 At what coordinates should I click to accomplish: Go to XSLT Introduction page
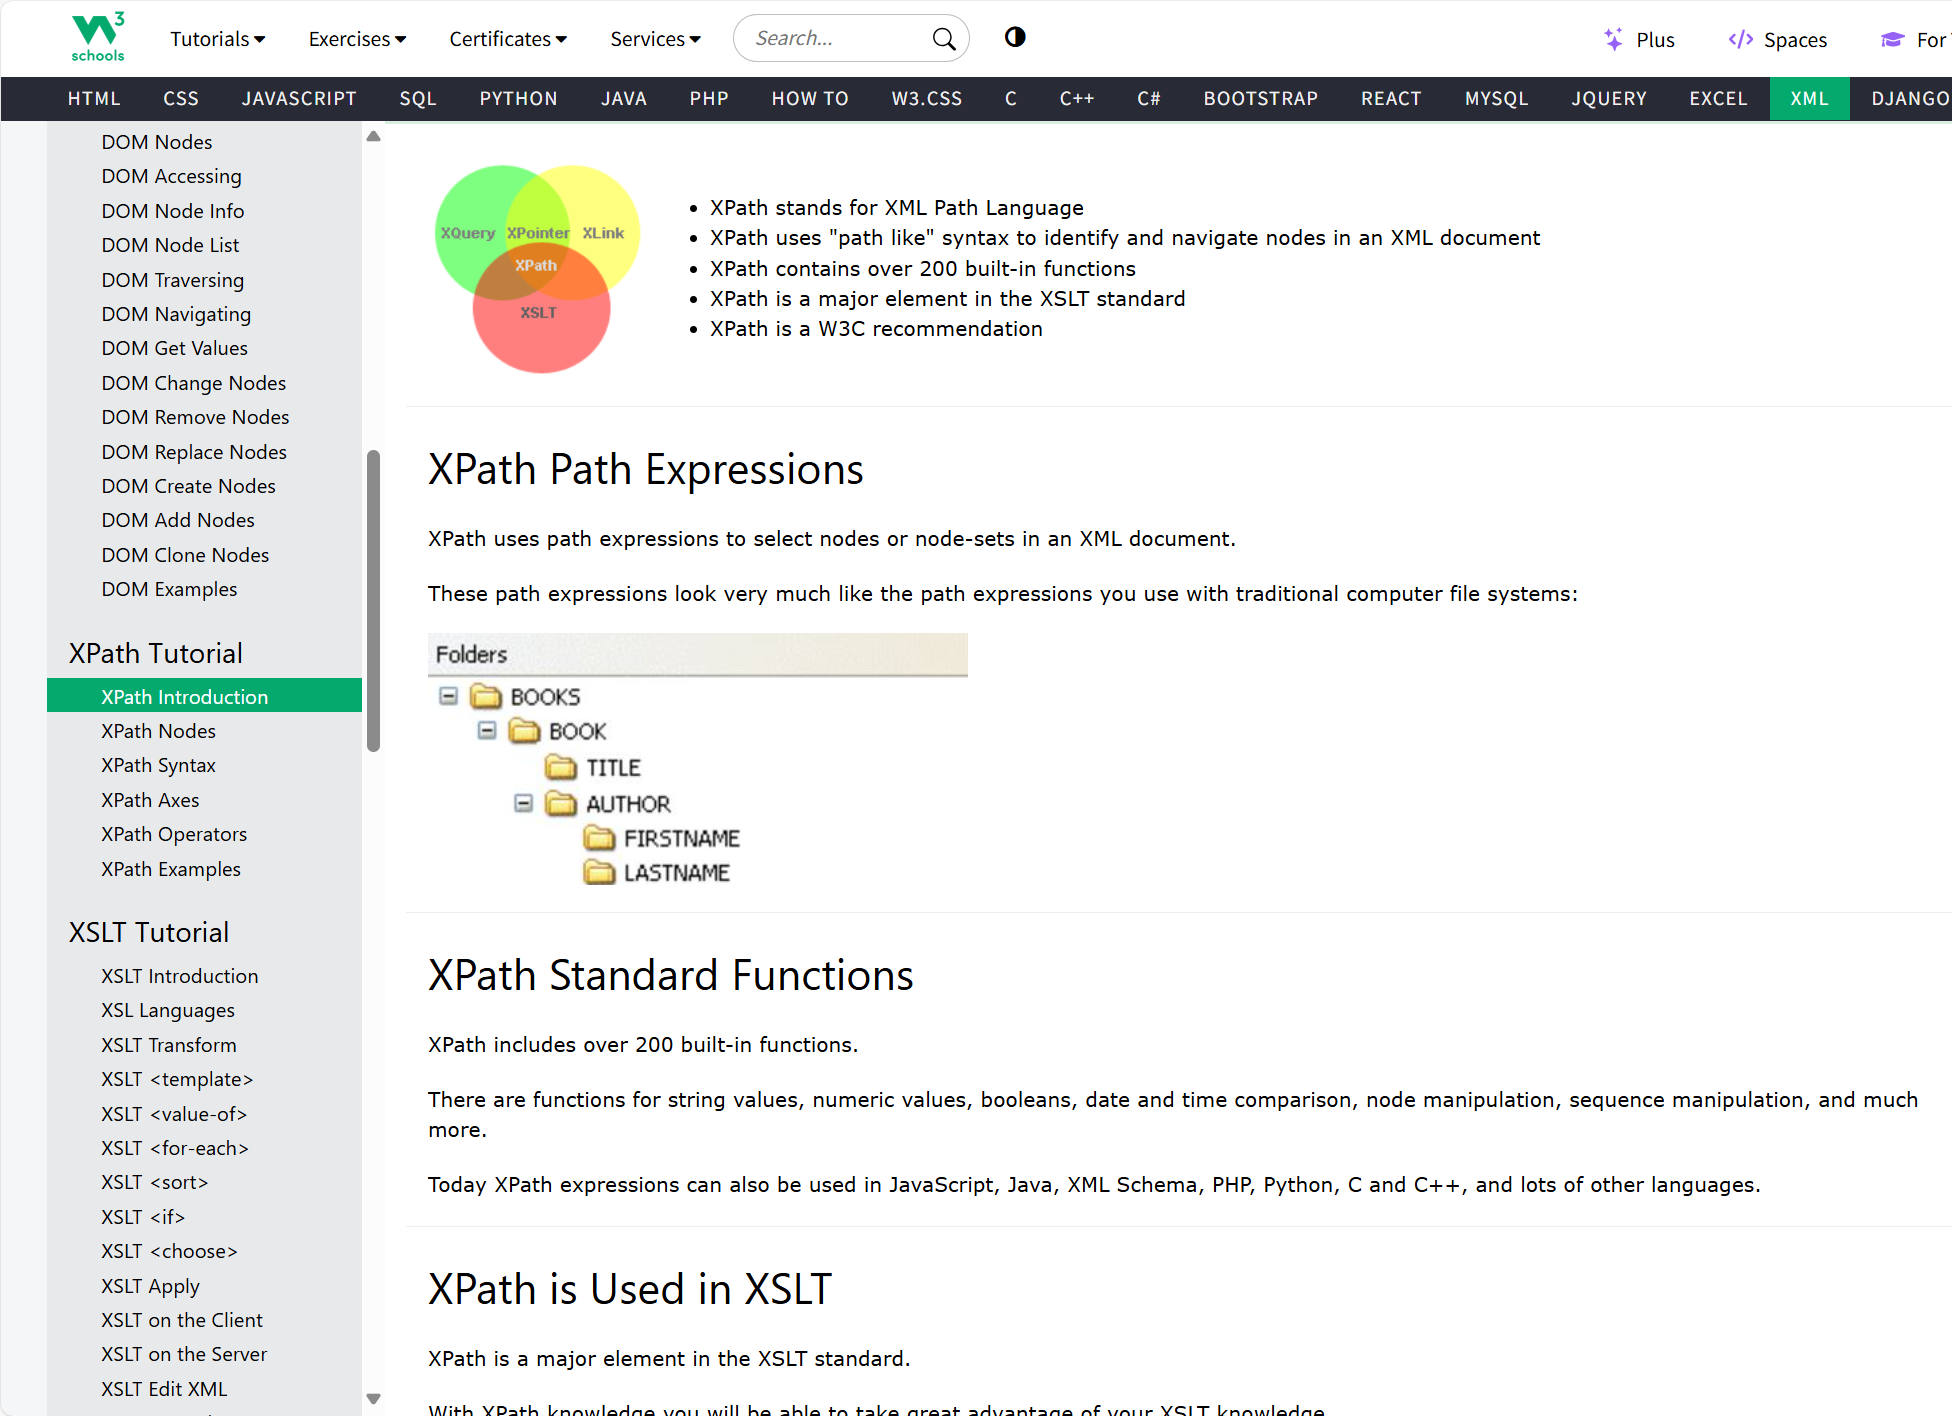pos(179,976)
